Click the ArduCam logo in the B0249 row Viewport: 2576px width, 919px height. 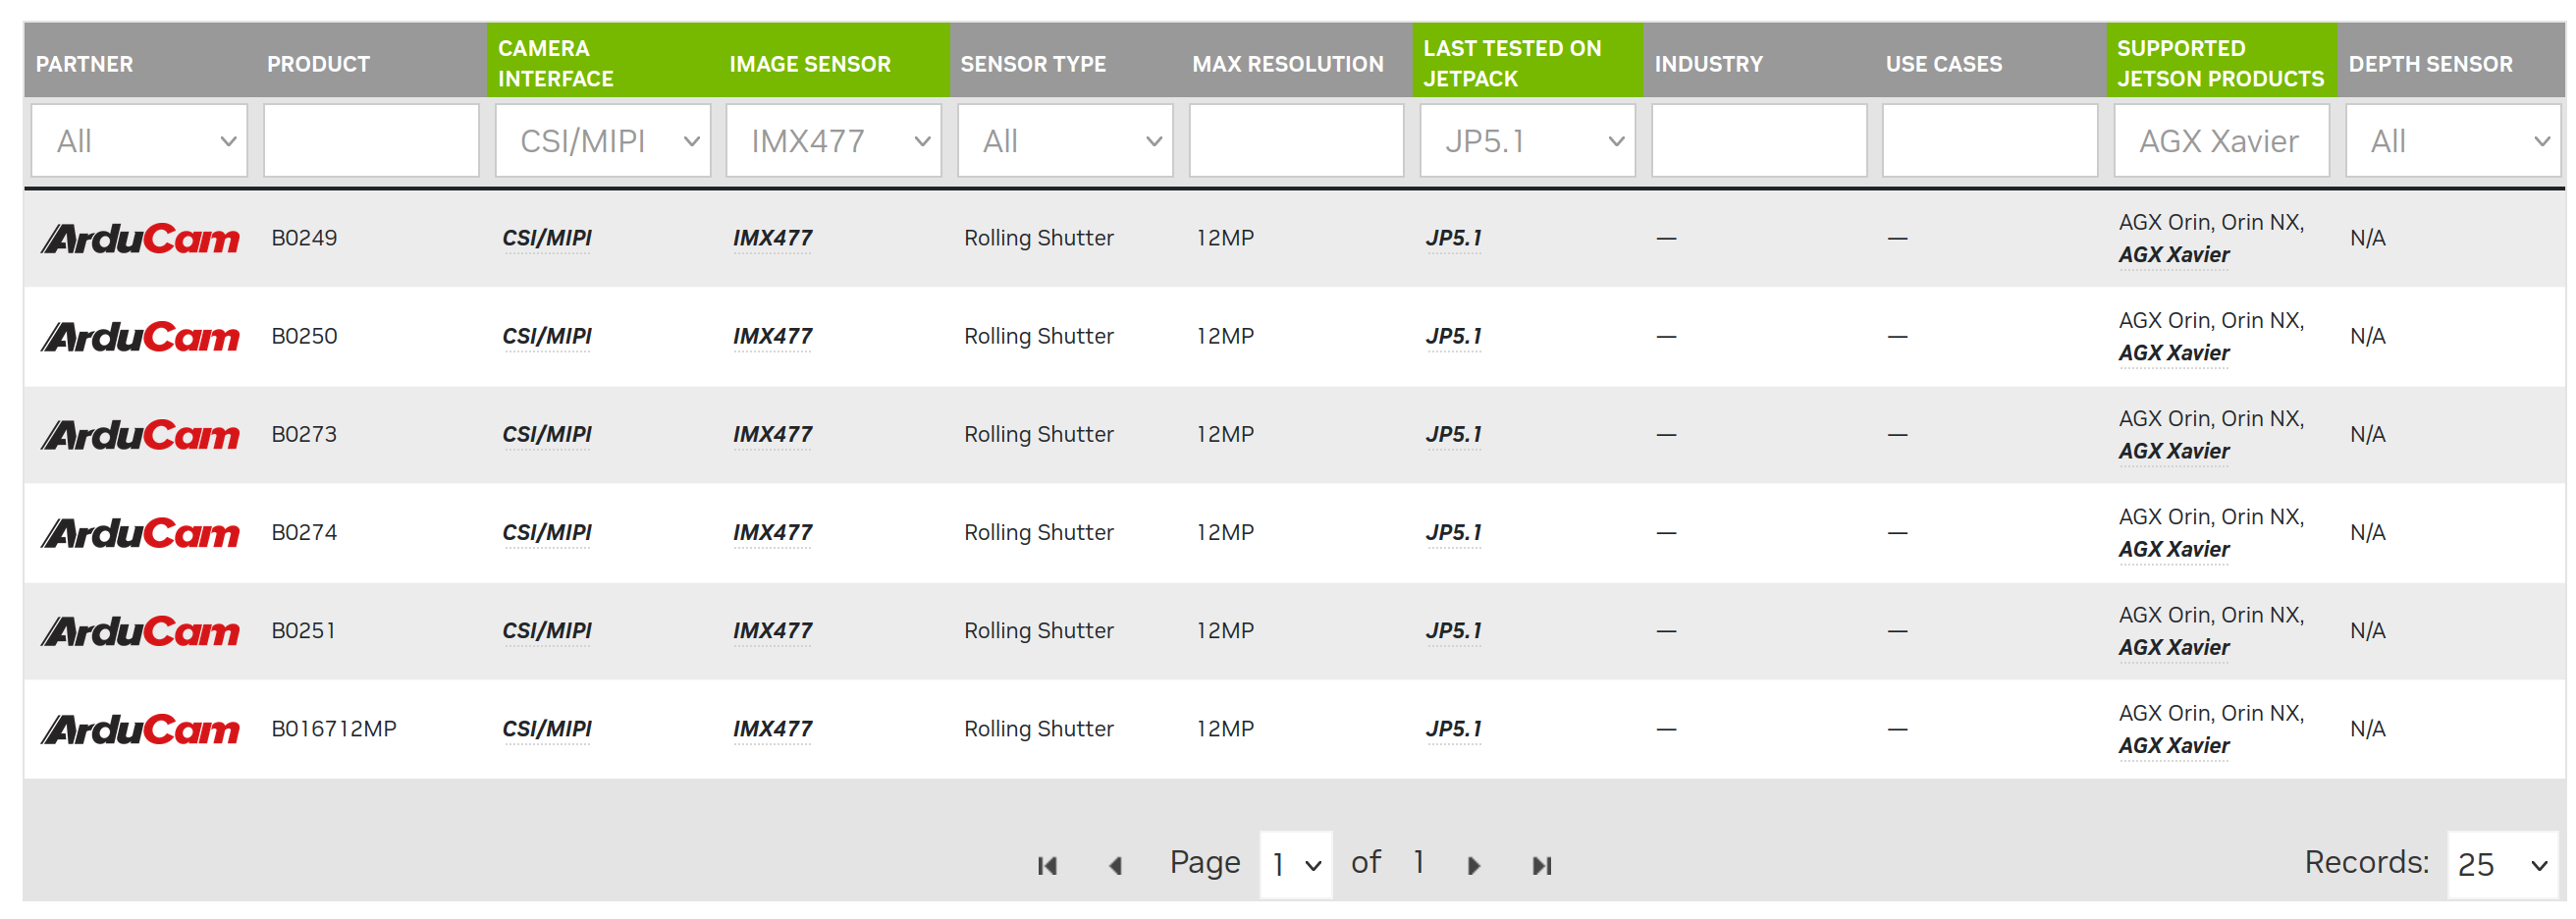[x=140, y=239]
